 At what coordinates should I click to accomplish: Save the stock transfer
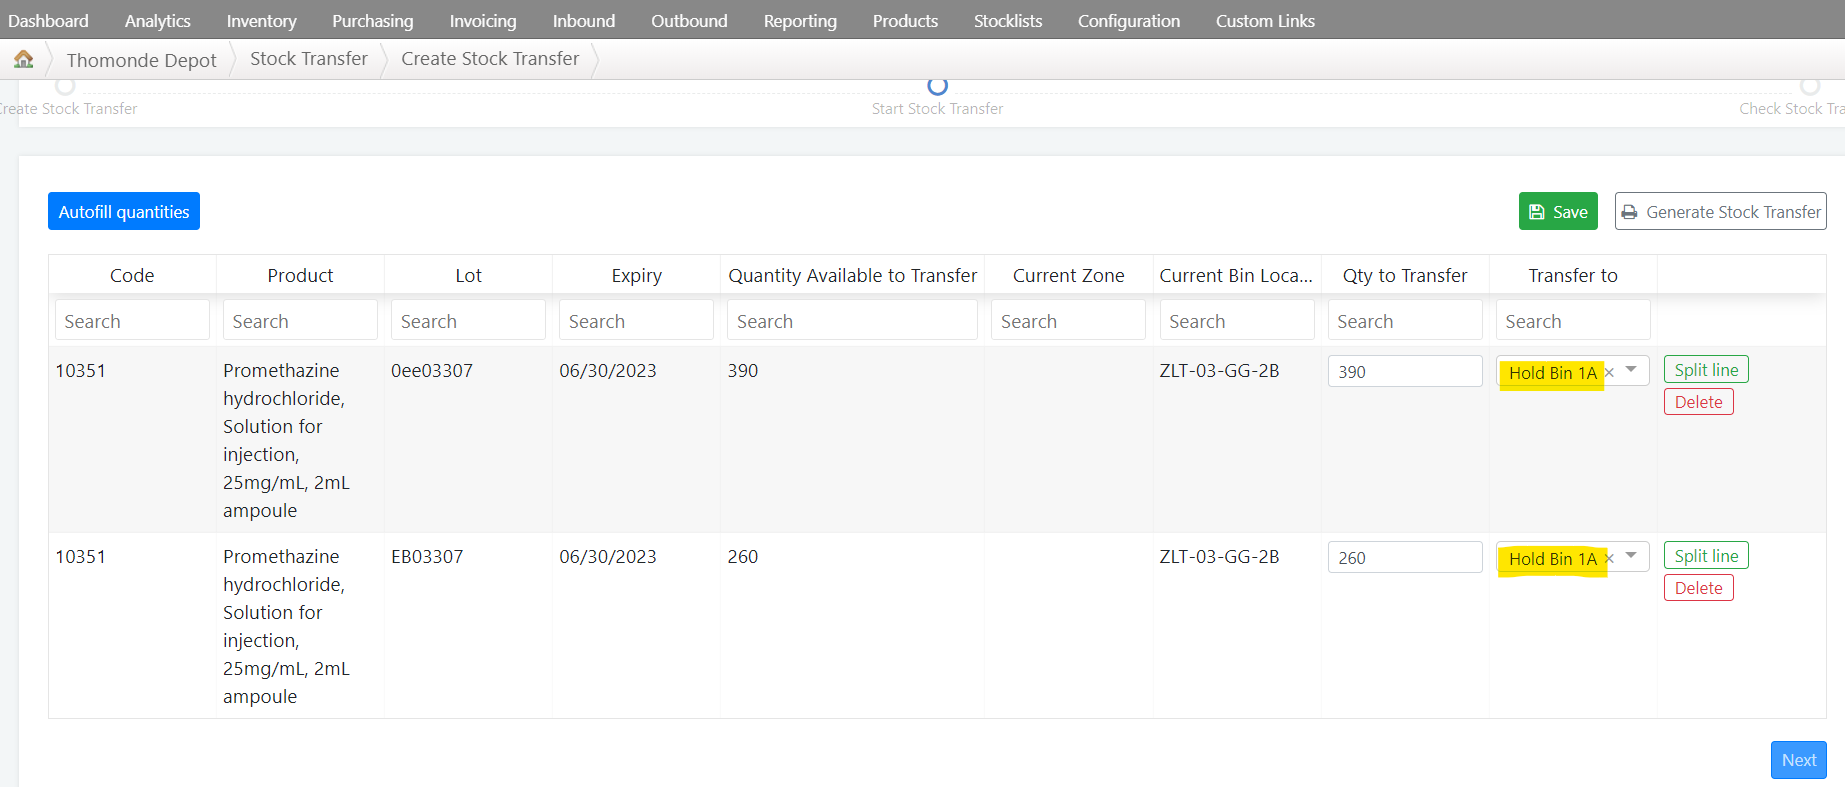click(x=1558, y=211)
